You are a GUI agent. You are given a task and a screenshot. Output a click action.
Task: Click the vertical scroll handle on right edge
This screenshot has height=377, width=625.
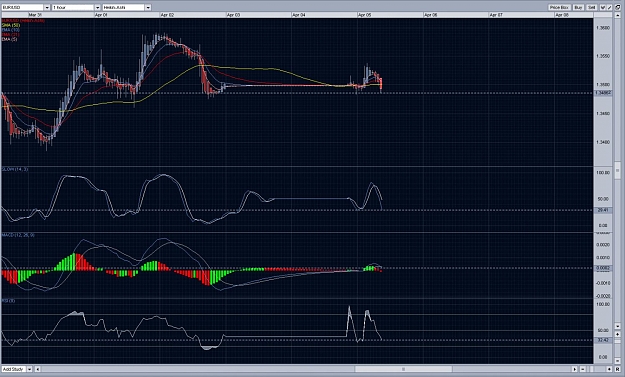617,171
